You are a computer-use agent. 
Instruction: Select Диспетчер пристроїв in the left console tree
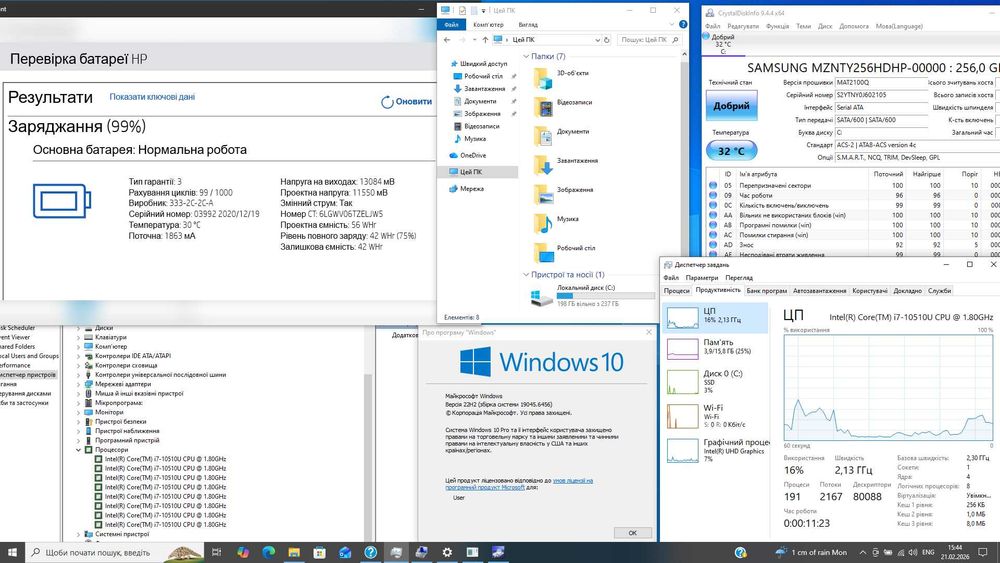click(x=27, y=375)
